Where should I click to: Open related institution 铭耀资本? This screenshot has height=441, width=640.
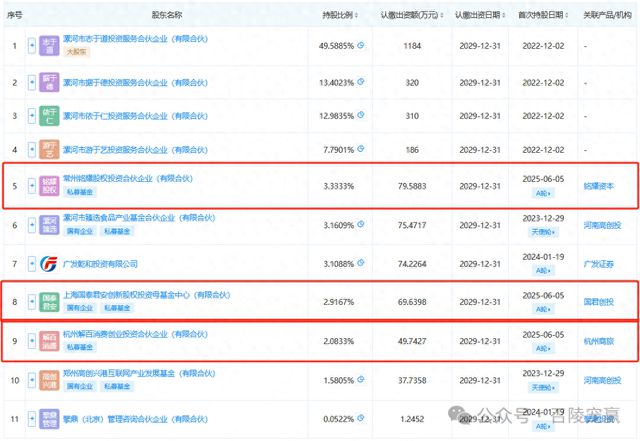(599, 186)
